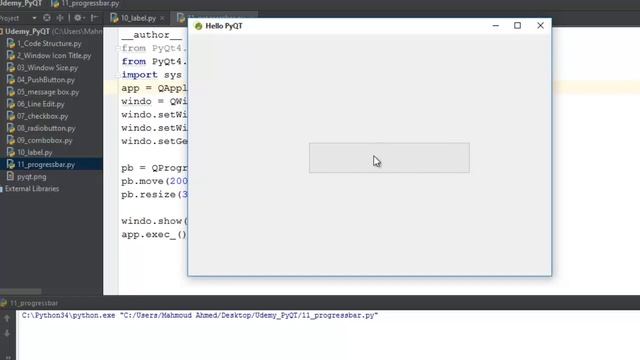Open 1_Code Structure.py in the project tree
This screenshot has height=360, width=640.
(49, 43)
